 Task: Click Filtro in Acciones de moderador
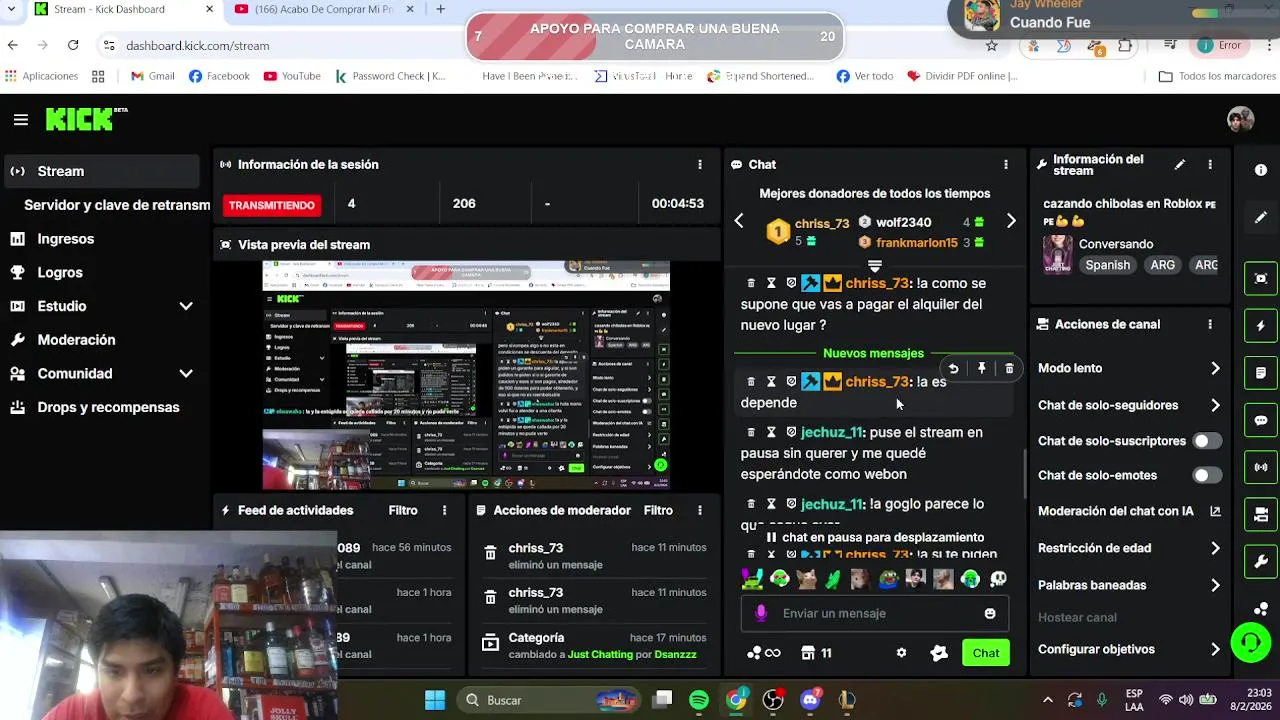[x=658, y=510]
